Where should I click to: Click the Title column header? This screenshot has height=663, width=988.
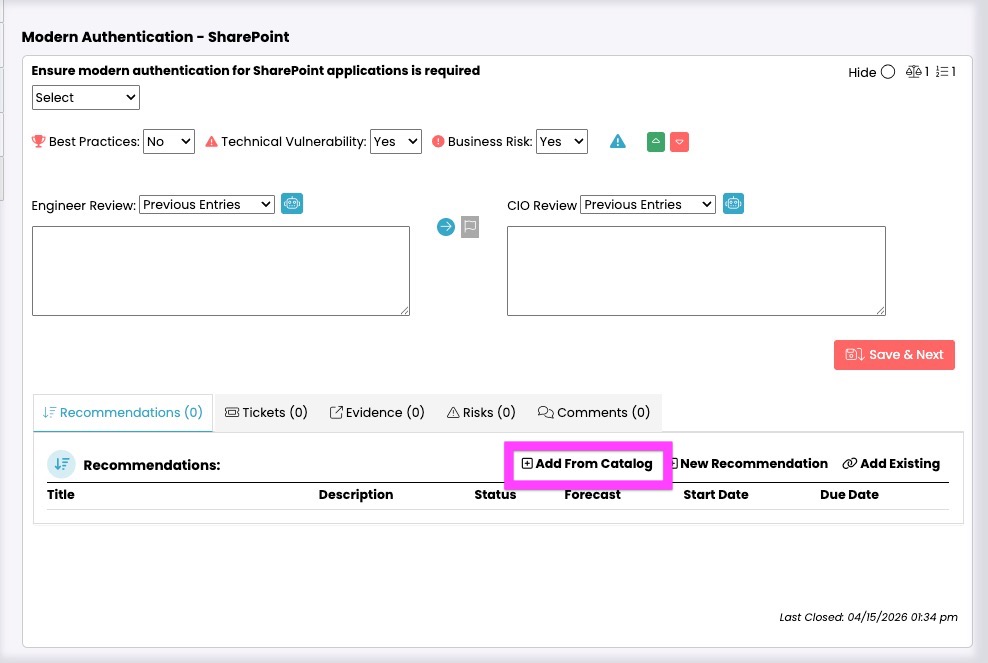tap(60, 495)
